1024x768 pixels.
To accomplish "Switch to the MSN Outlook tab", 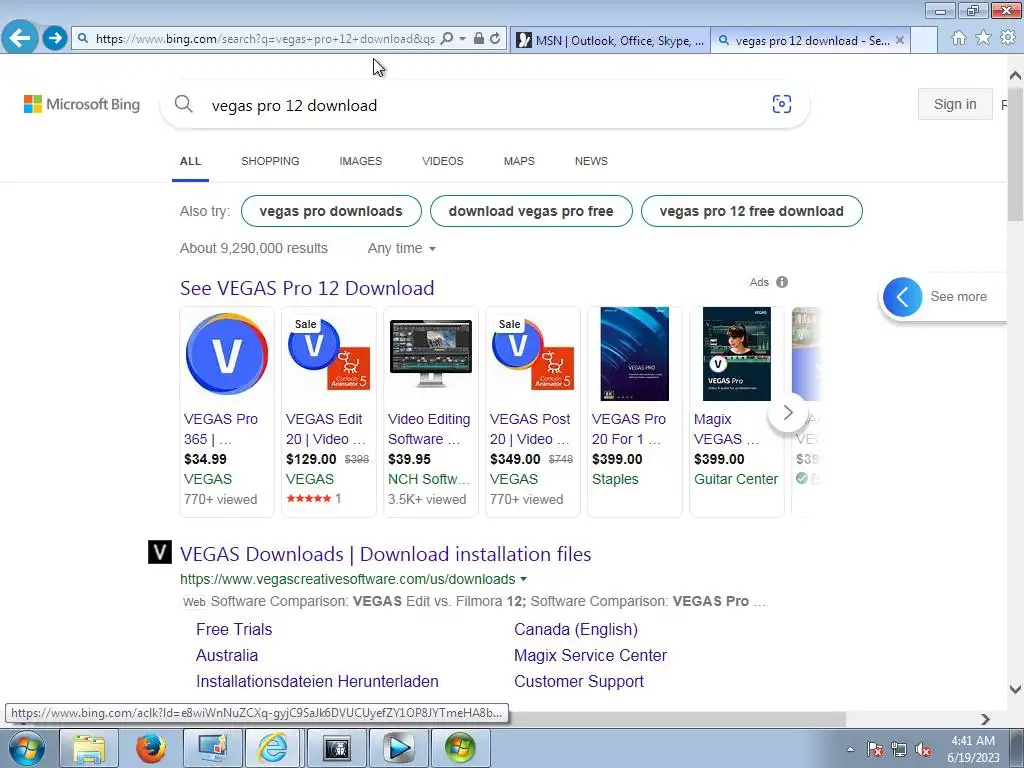I will 611,40.
